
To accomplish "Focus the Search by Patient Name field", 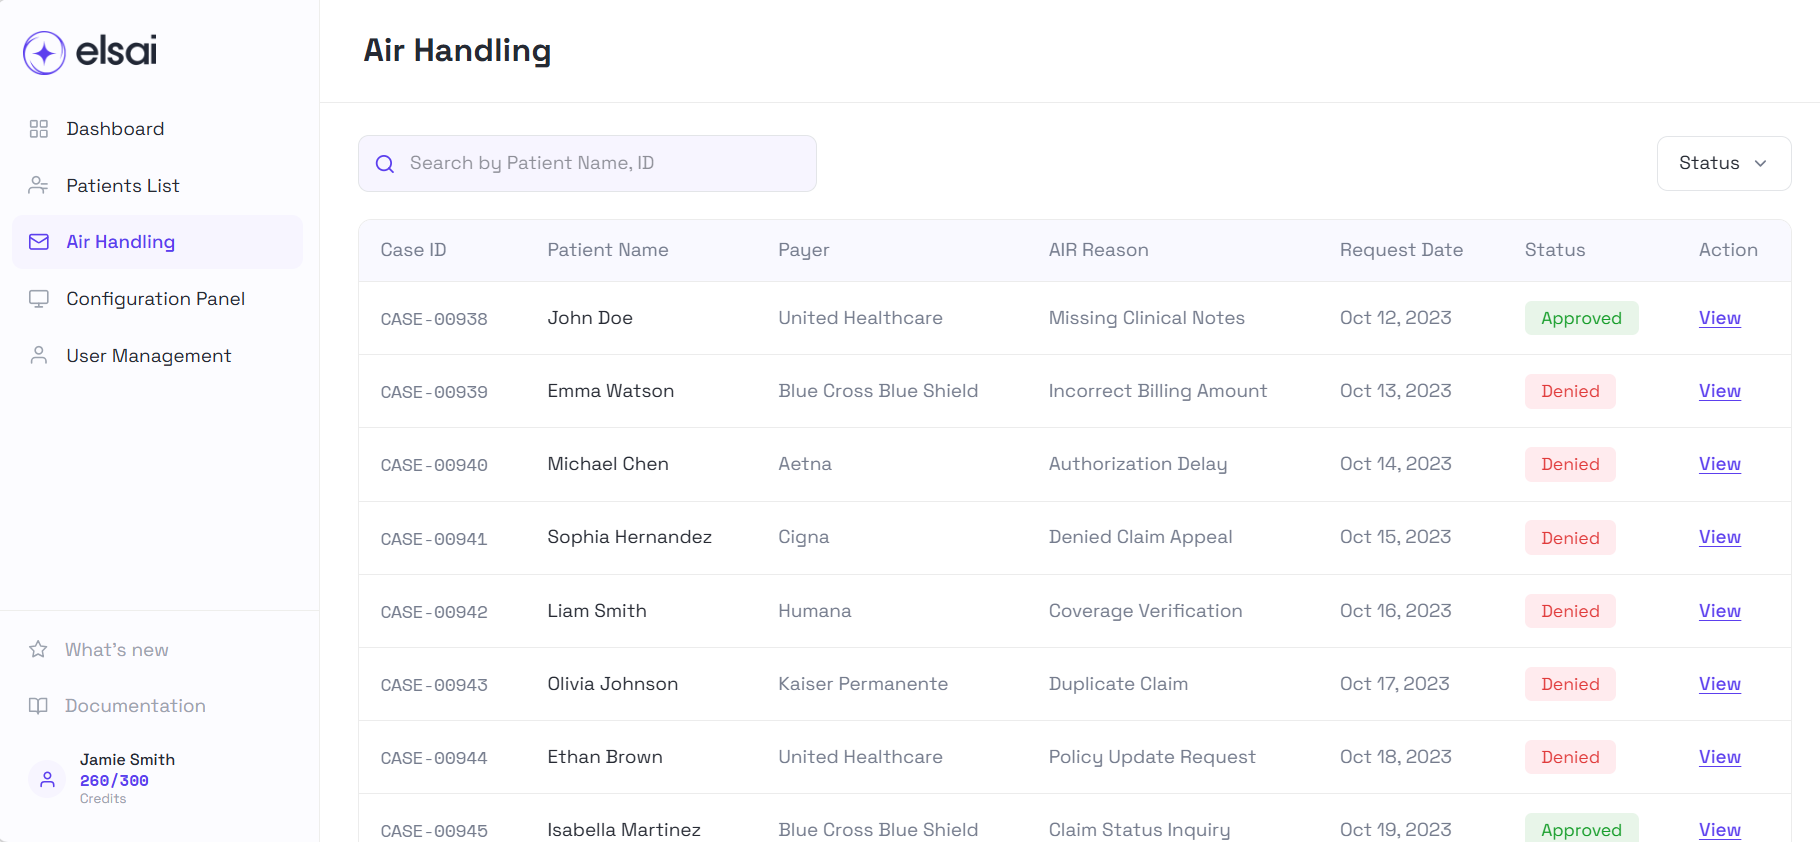I will [587, 163].
